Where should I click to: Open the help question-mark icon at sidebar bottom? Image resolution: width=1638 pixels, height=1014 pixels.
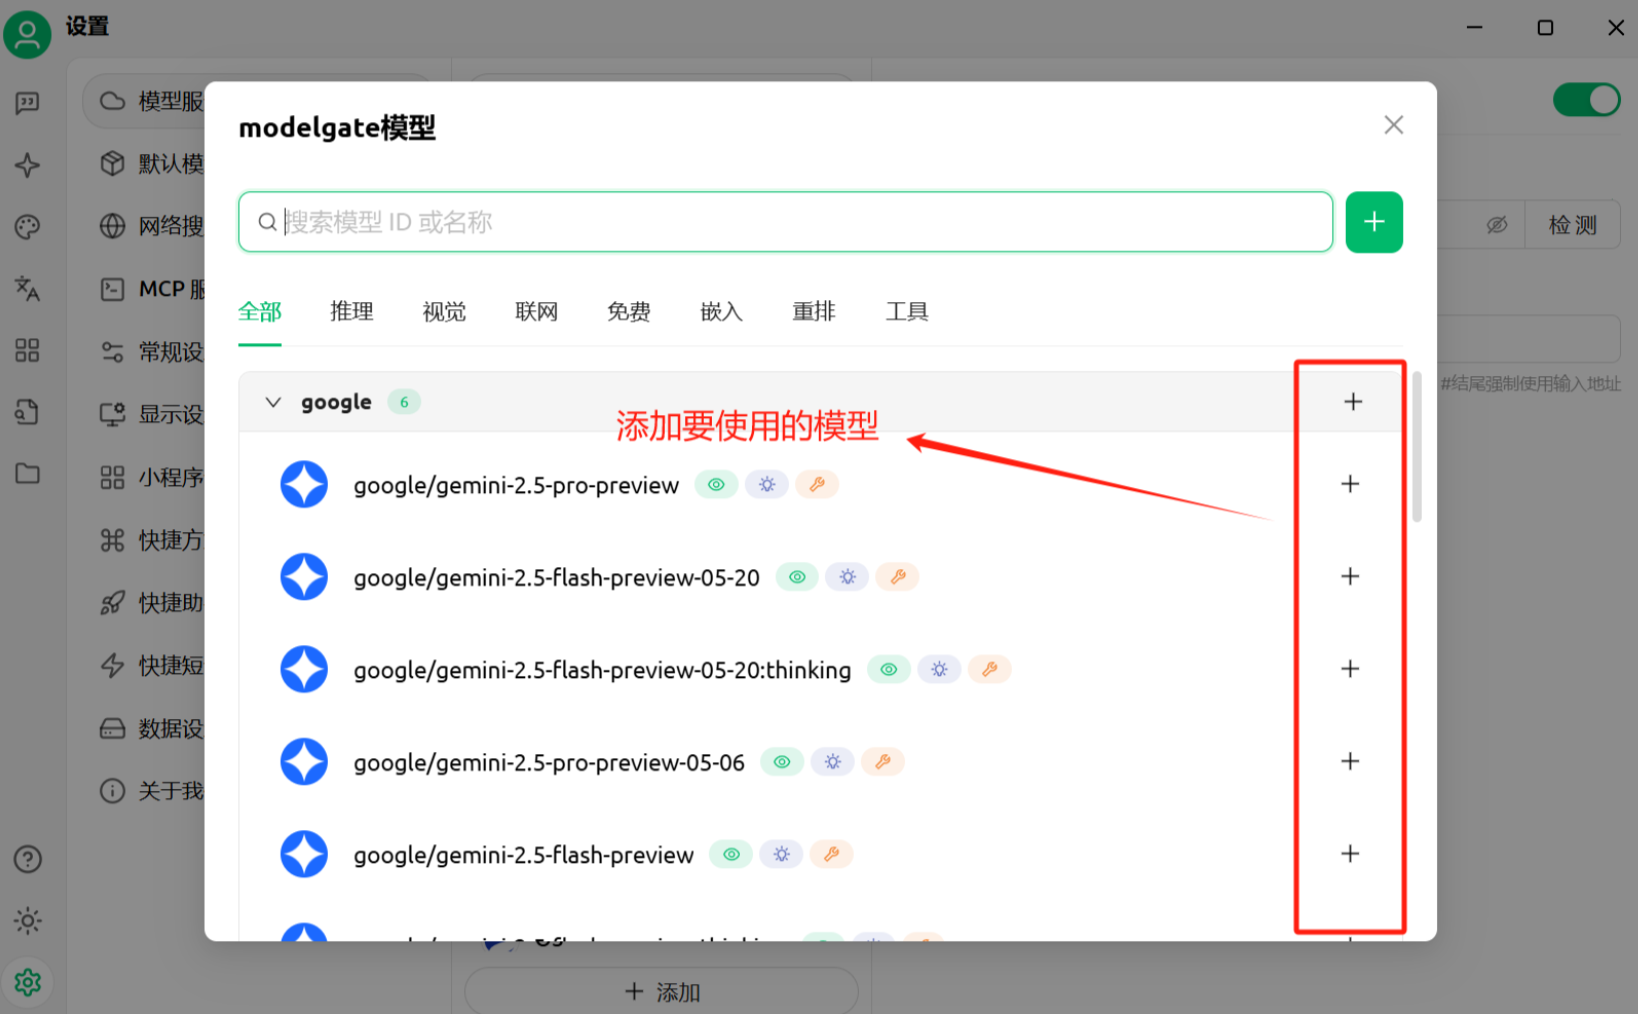tap(27, 858)
